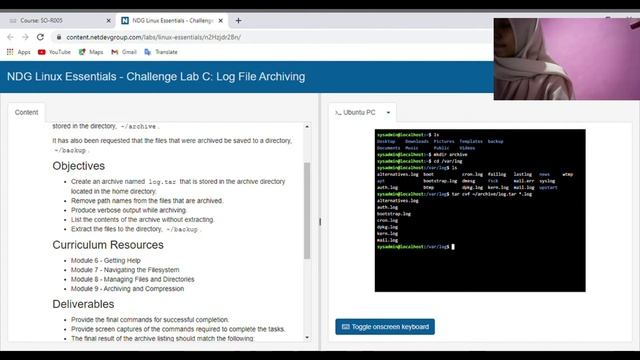This screenshot has height=360, width=640.
Task: Click the webcam video thumbnail
Action: point(567,59)
